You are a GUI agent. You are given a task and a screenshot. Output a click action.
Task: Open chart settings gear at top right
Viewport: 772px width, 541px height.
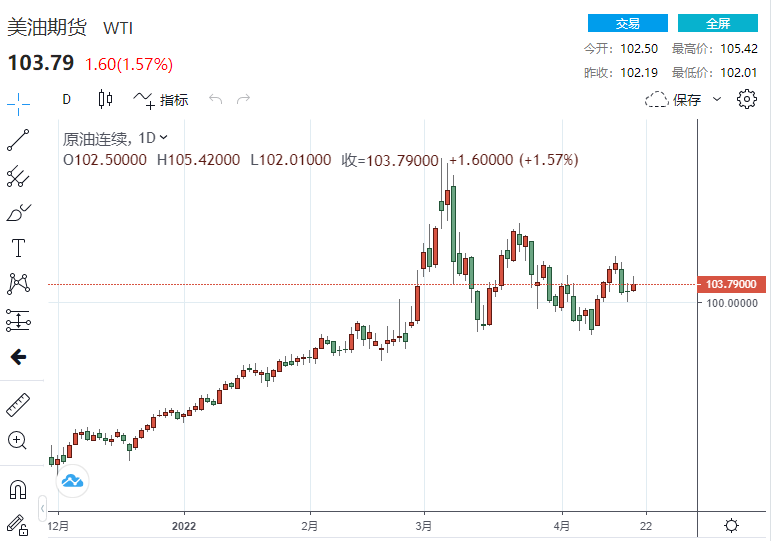click(x=747, y=99)
